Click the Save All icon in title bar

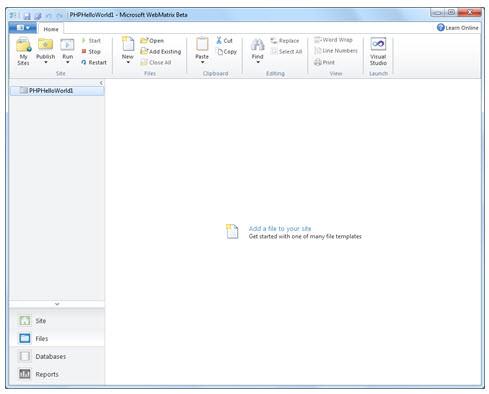(x=38, y=15)
